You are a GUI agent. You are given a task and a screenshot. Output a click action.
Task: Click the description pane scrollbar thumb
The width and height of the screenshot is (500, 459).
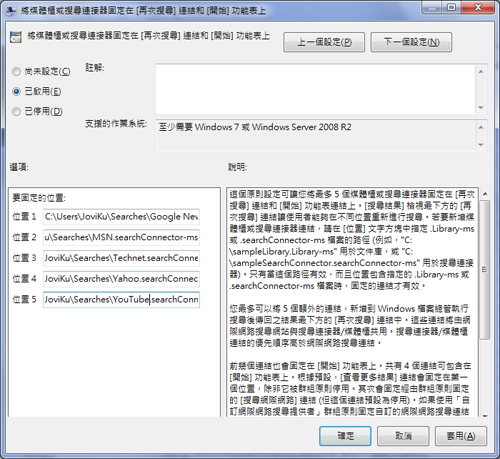pos(485,270)
